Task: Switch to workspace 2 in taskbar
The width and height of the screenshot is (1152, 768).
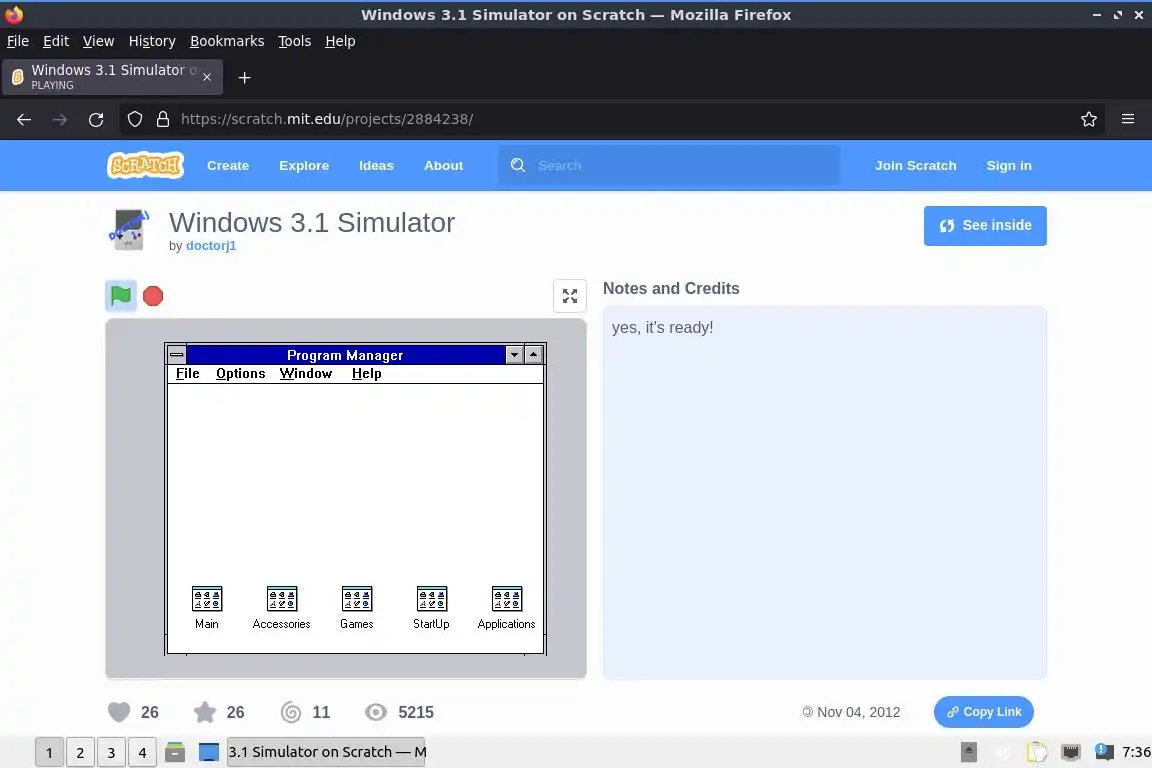Action: click(x=80, y=753)
